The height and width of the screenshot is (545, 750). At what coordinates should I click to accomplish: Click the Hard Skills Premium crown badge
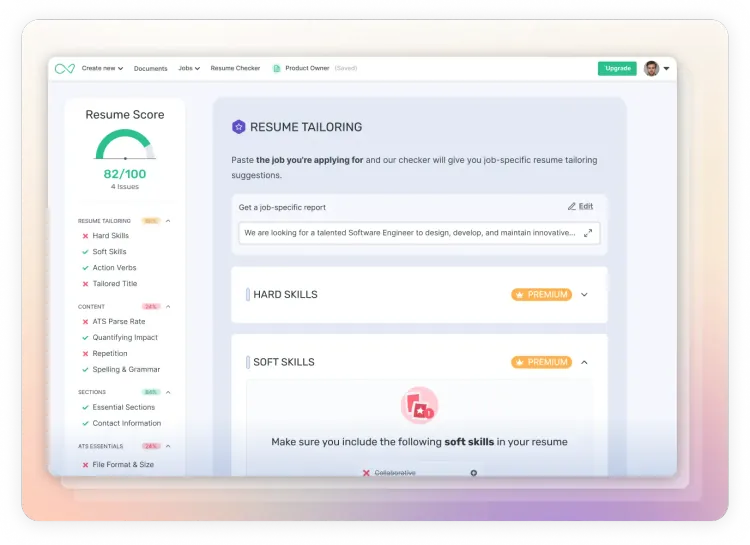click(x=541, y=295)
